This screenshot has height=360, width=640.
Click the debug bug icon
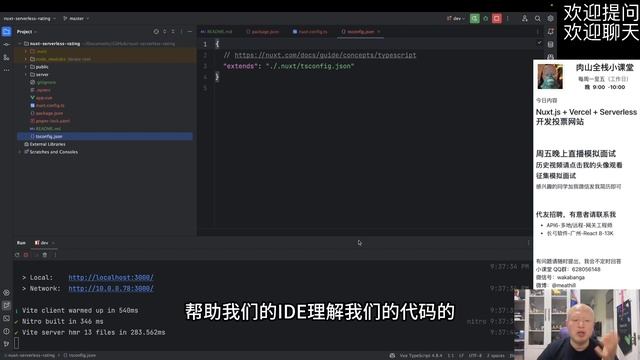coord(486,18)
